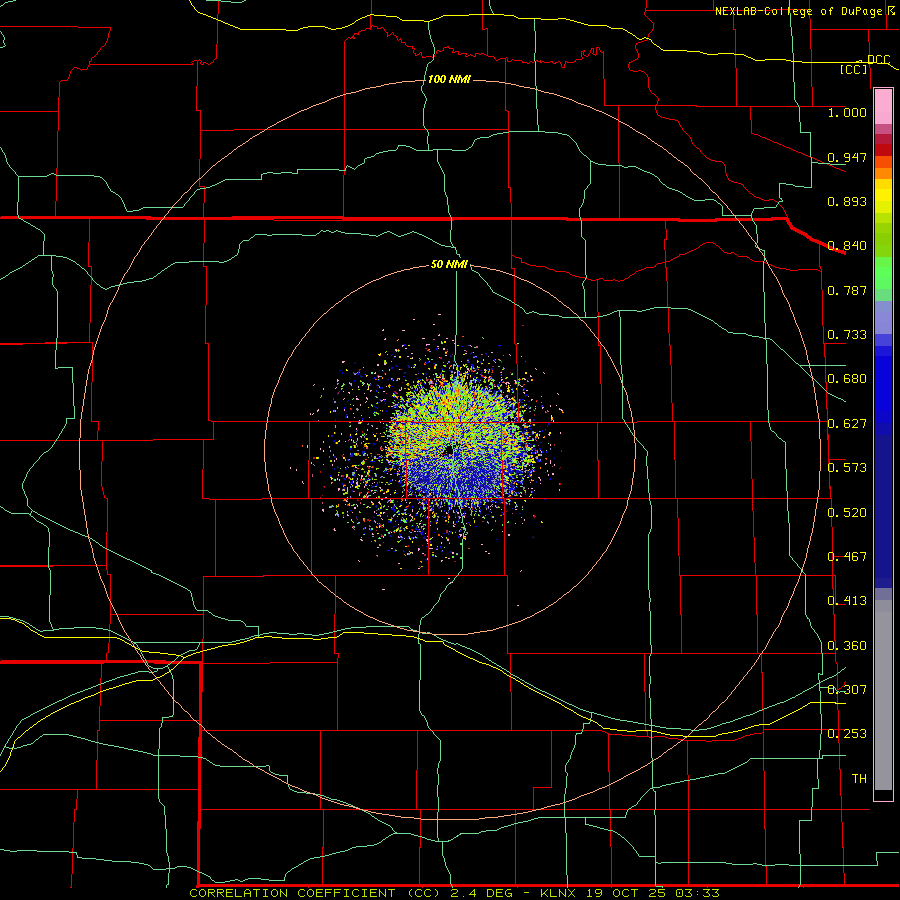Click the TH threshold label on the scale

(x=859, y=779)
